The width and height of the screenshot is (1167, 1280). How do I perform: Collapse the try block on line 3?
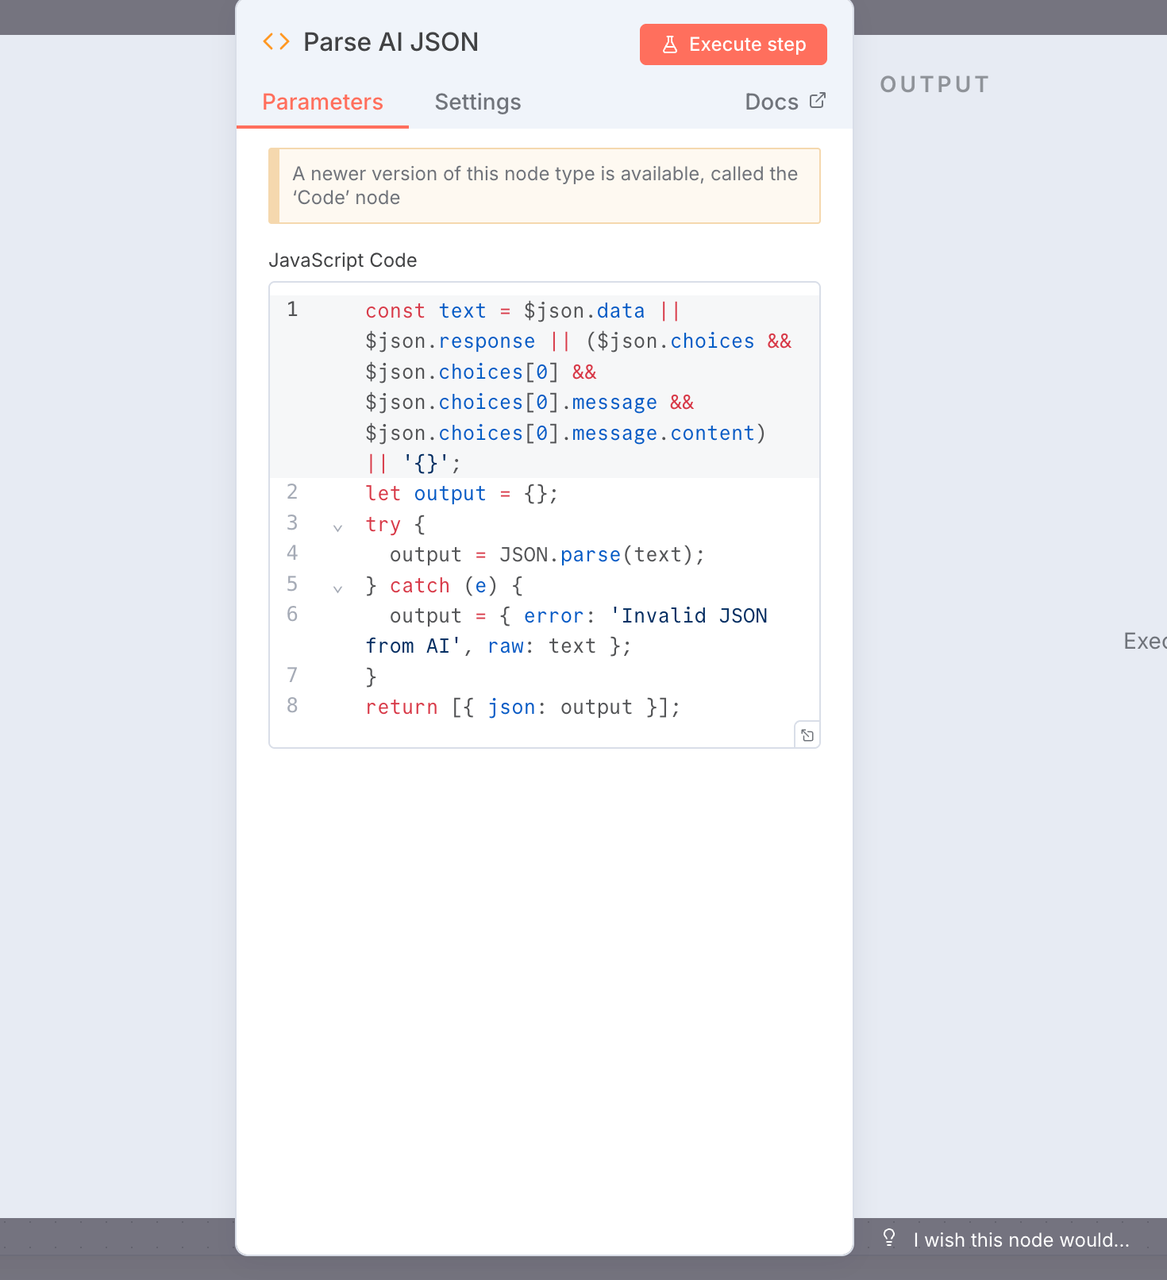[x=338, y=527]
